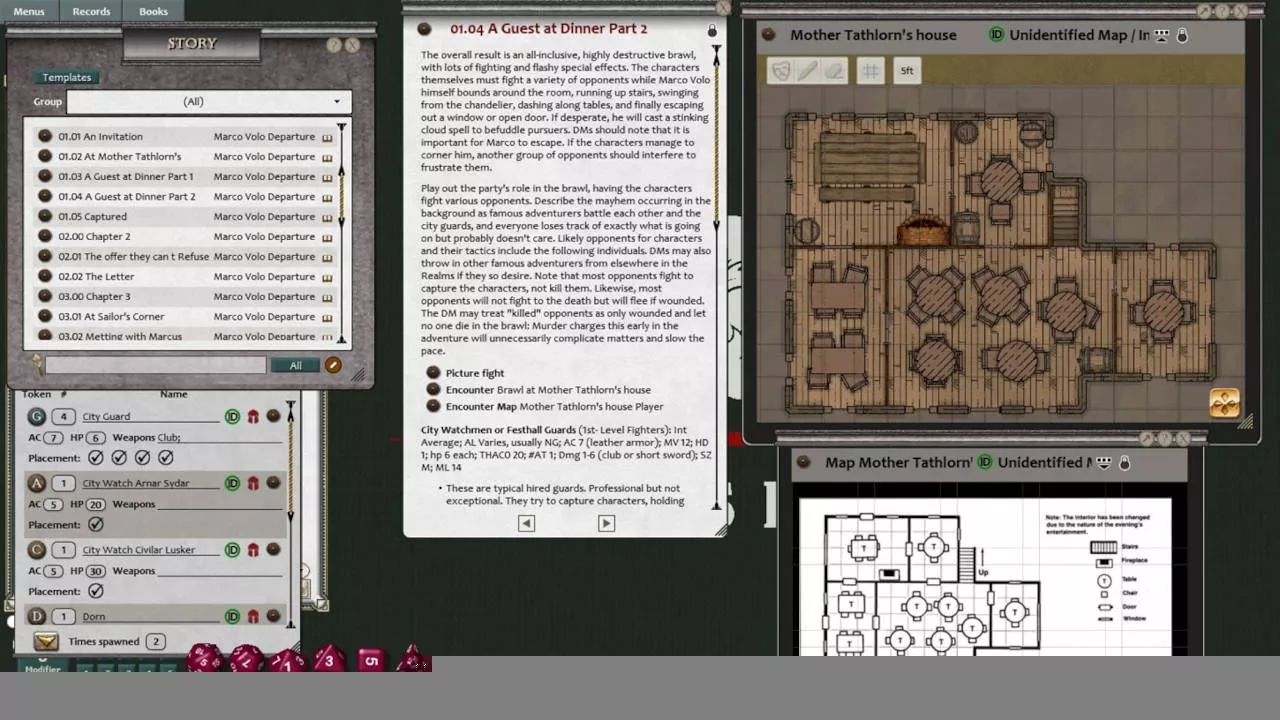Open the Records tab

[x=91, y=11]
